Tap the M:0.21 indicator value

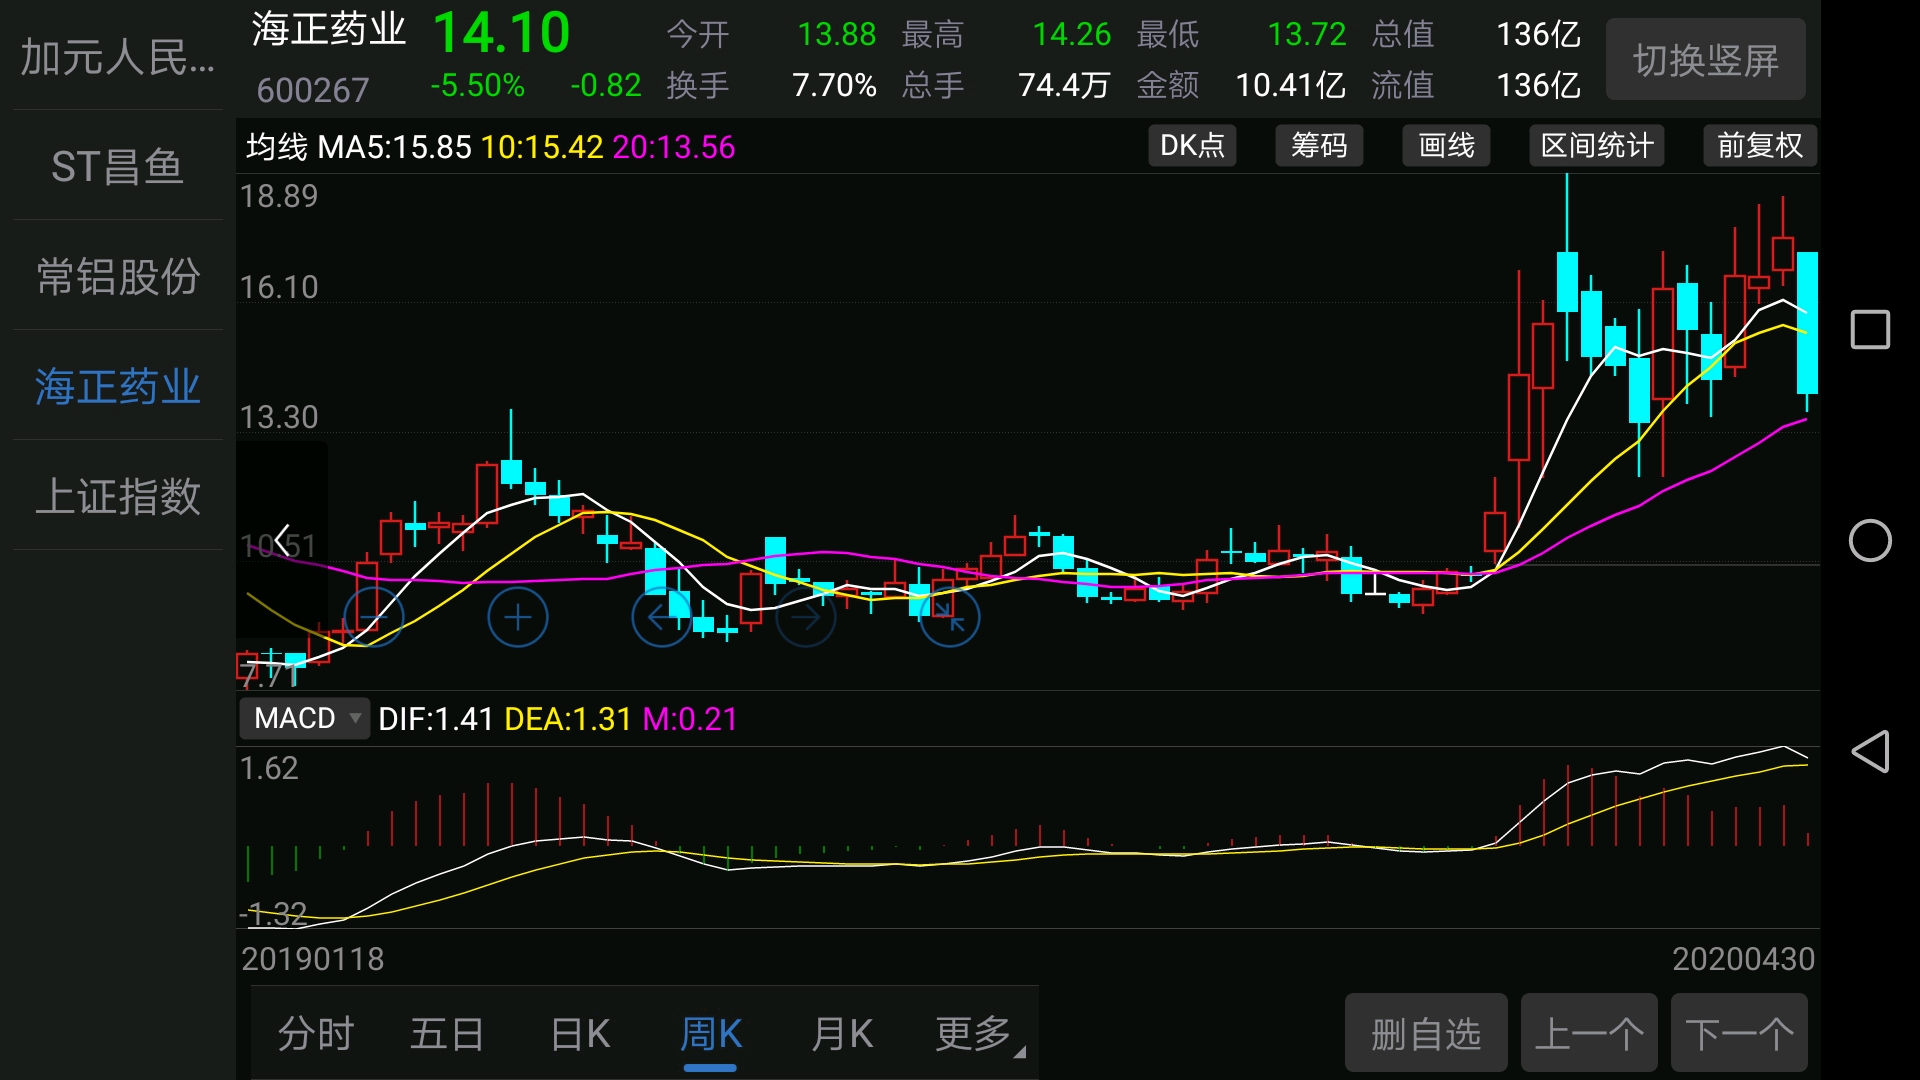coord(690,719)
